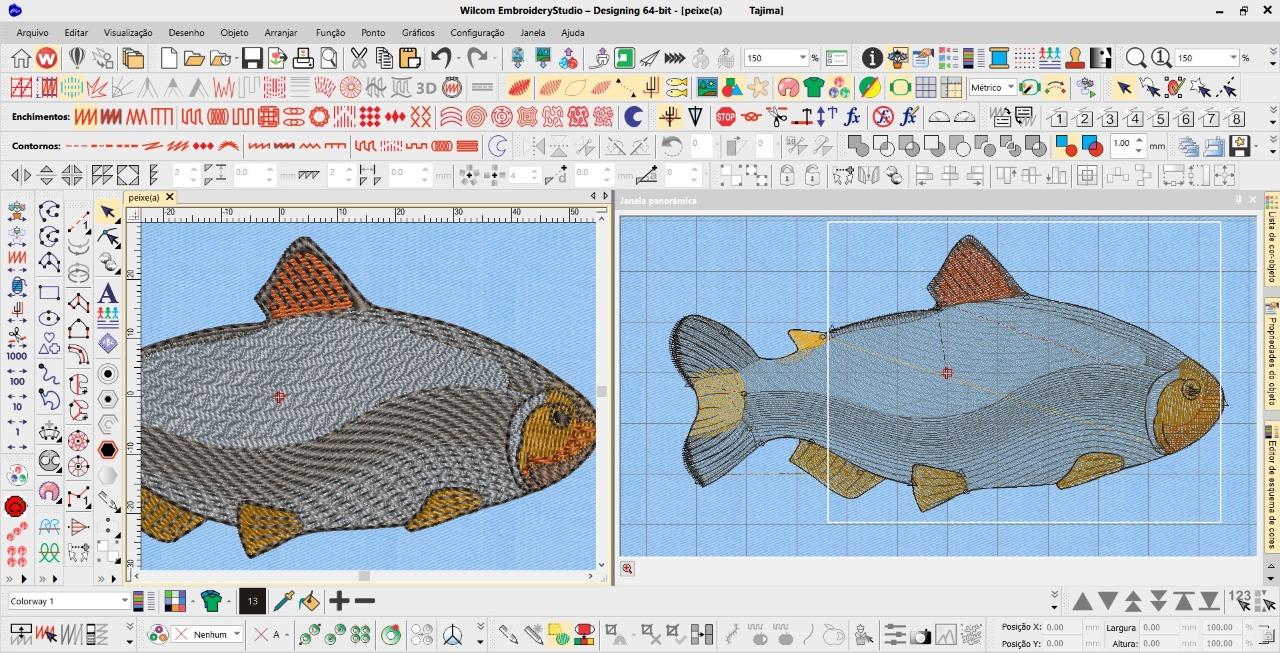Select the lettering A tool in left toolbox

pyautogui.click(x=108, y=294)
